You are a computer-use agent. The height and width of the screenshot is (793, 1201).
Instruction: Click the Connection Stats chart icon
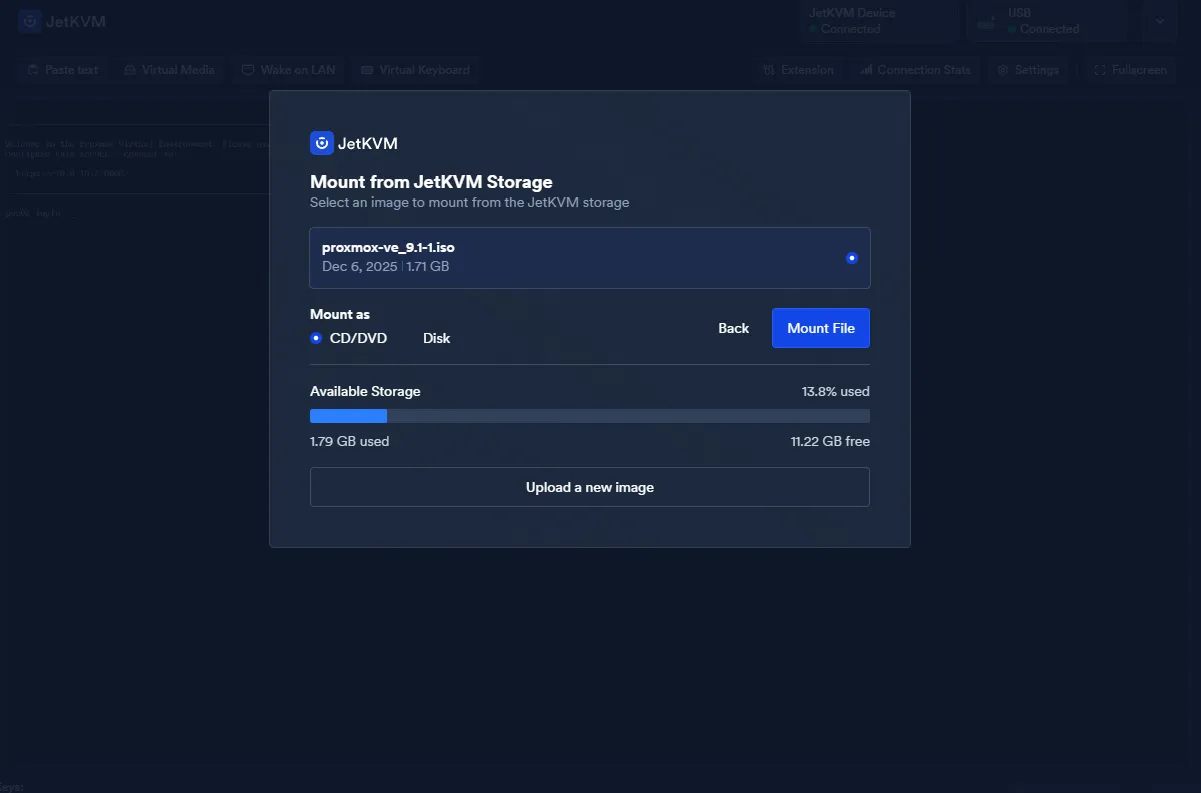(x=865, y=70)
